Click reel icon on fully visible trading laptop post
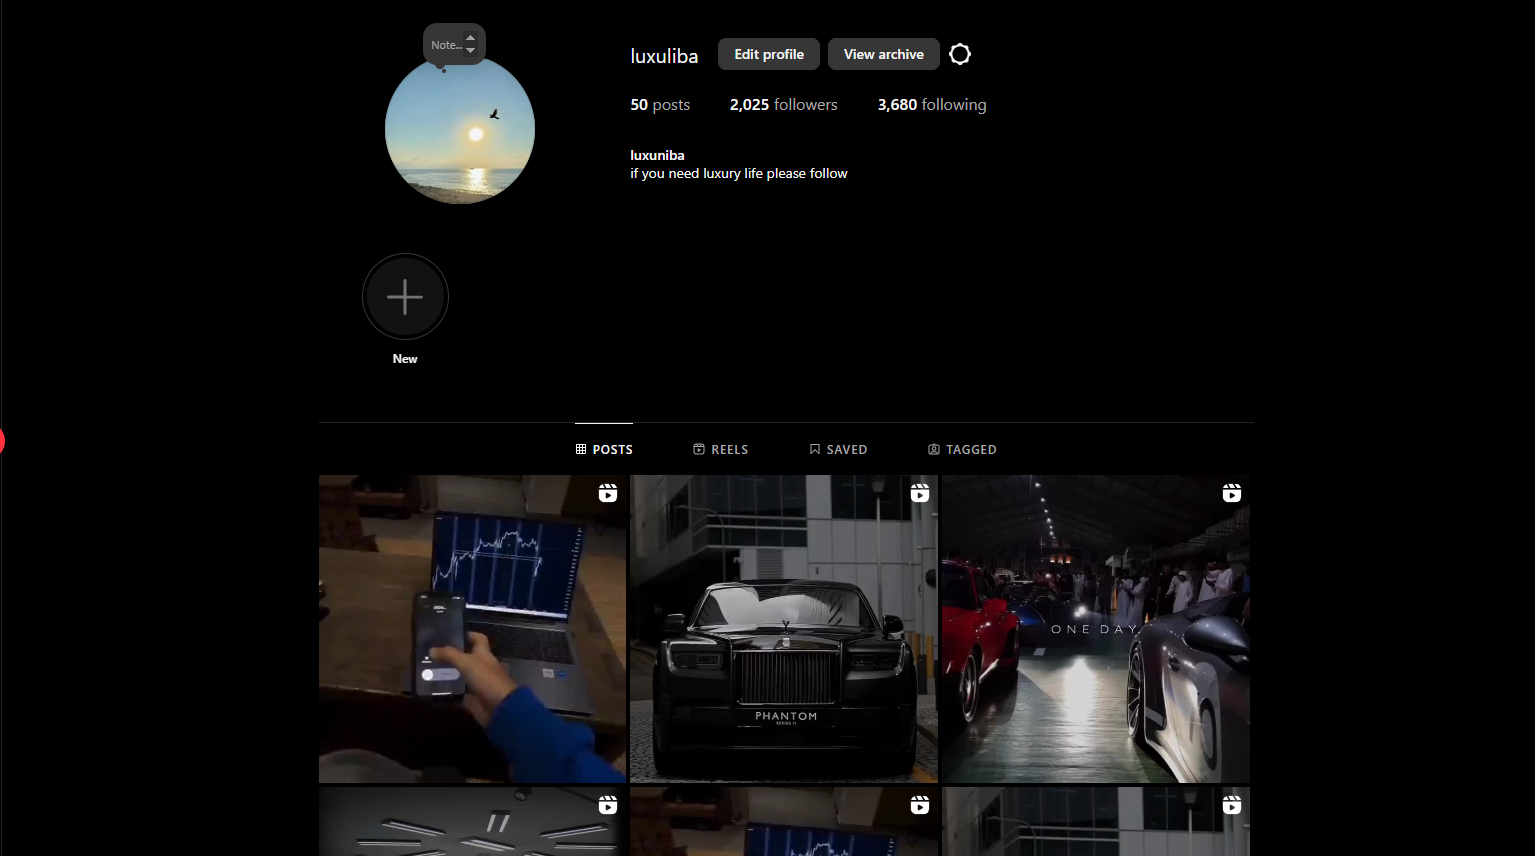The height and width of the screenshot is (856, 1535). click(x=607, y=493)
